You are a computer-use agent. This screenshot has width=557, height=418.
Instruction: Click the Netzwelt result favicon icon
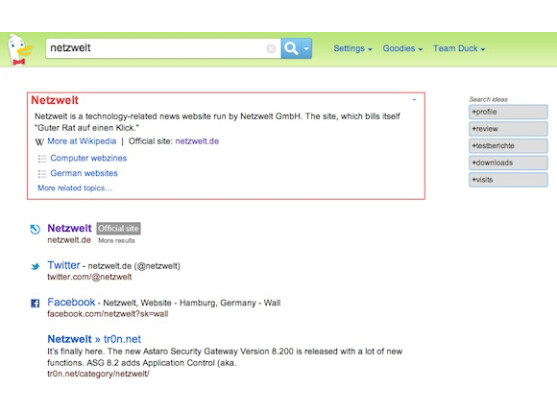point(35,229)
